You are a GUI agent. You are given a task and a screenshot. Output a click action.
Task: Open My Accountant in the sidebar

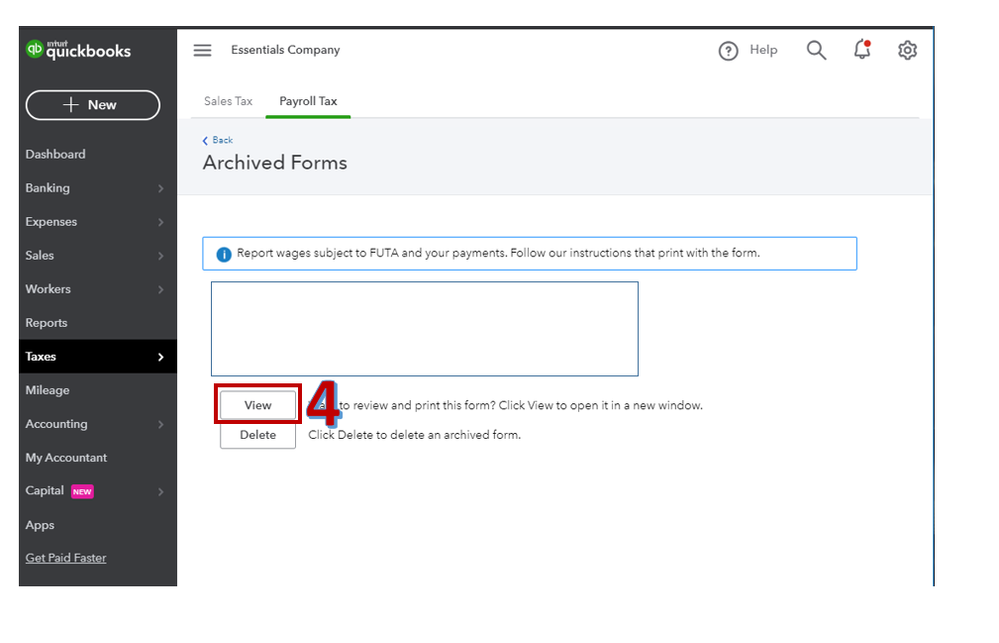[66, 458]
